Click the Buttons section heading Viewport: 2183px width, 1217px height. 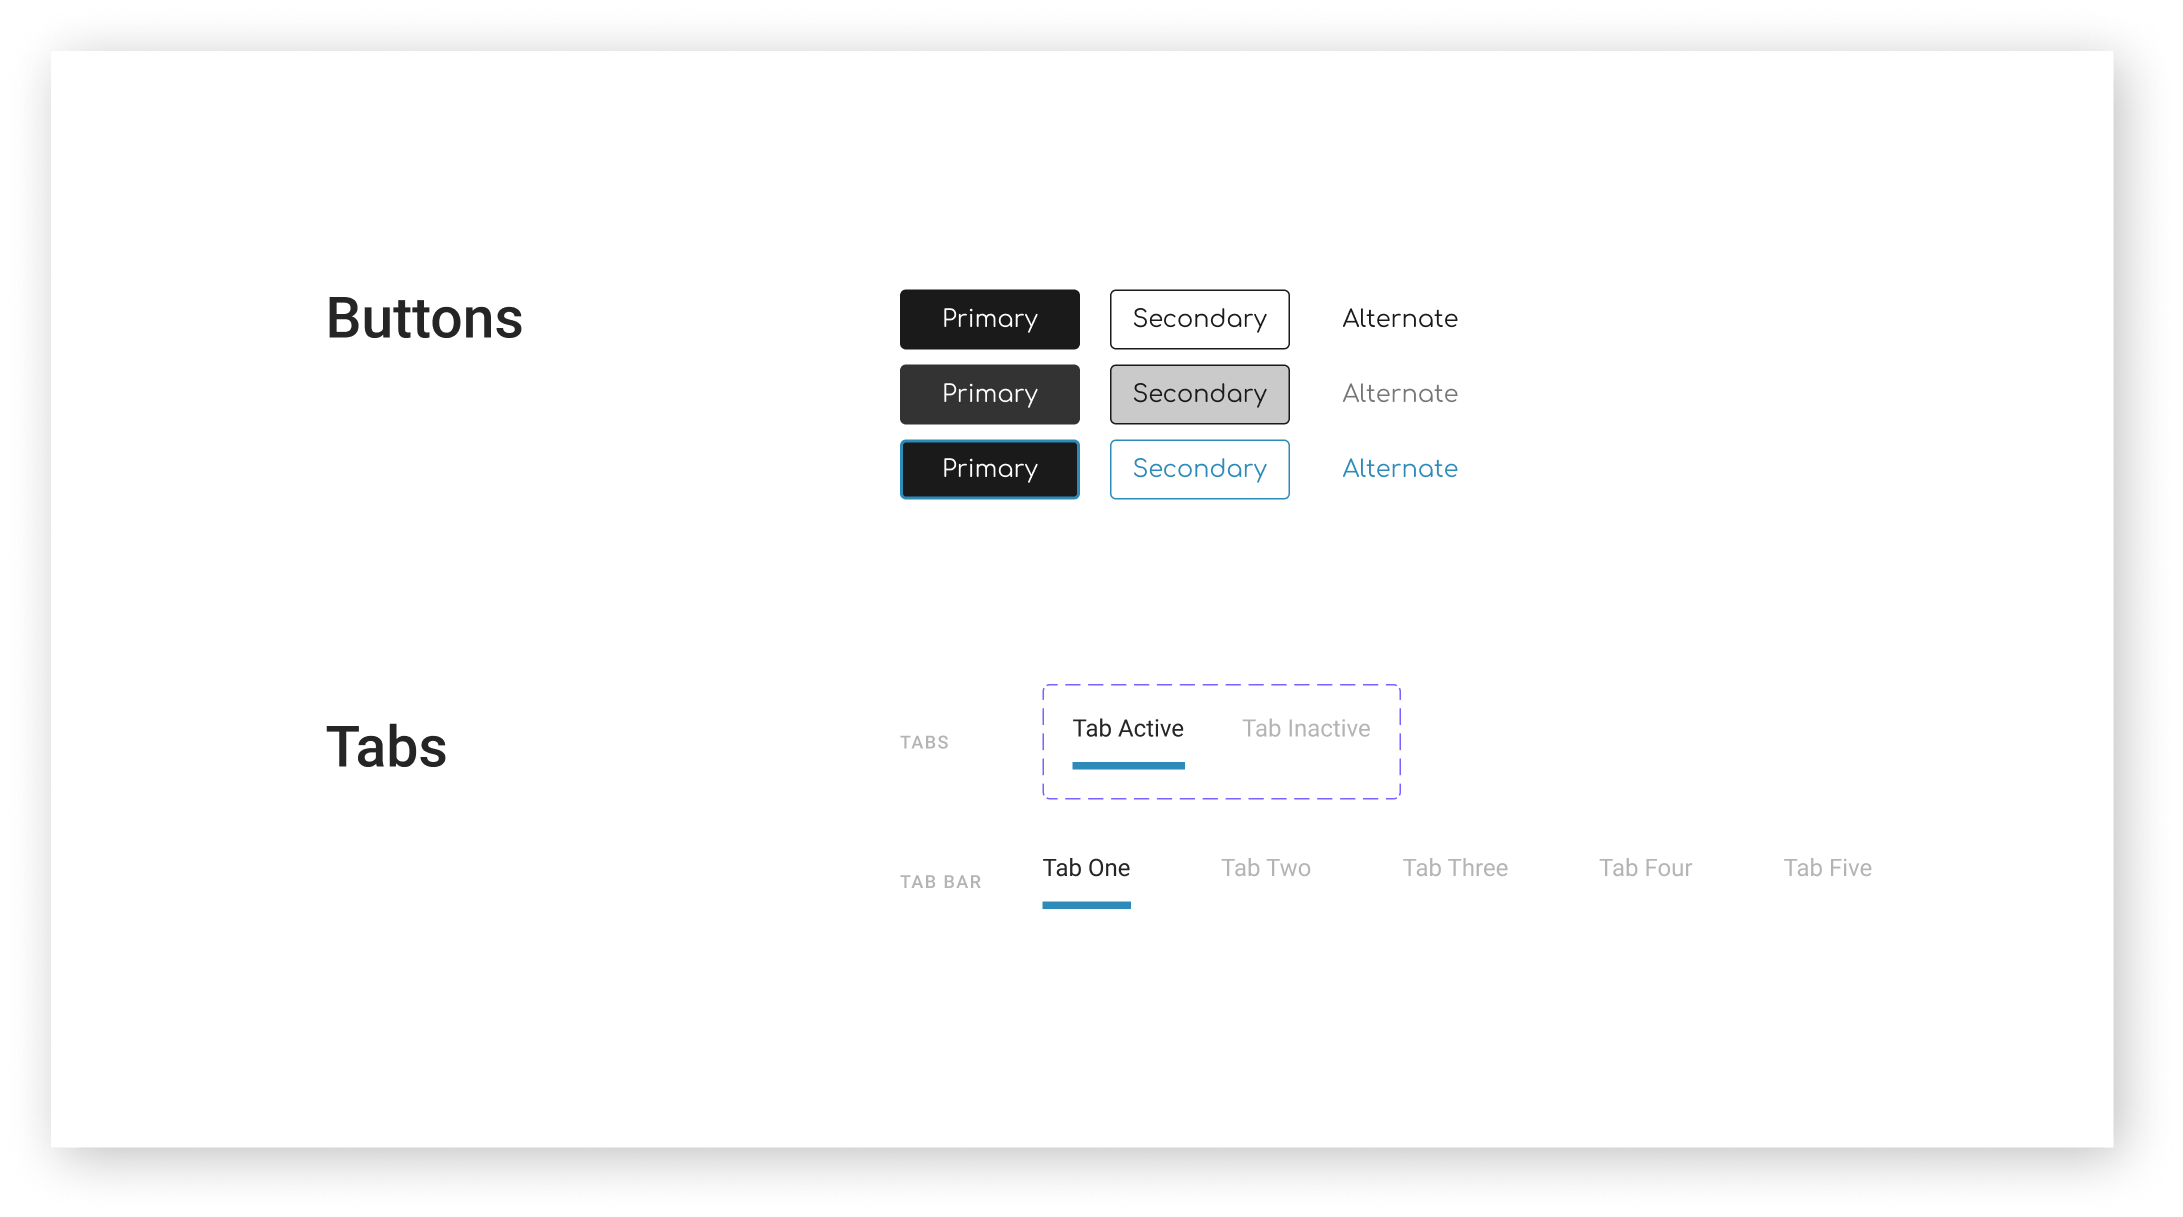pyautogui.click(x=424, y=319)
